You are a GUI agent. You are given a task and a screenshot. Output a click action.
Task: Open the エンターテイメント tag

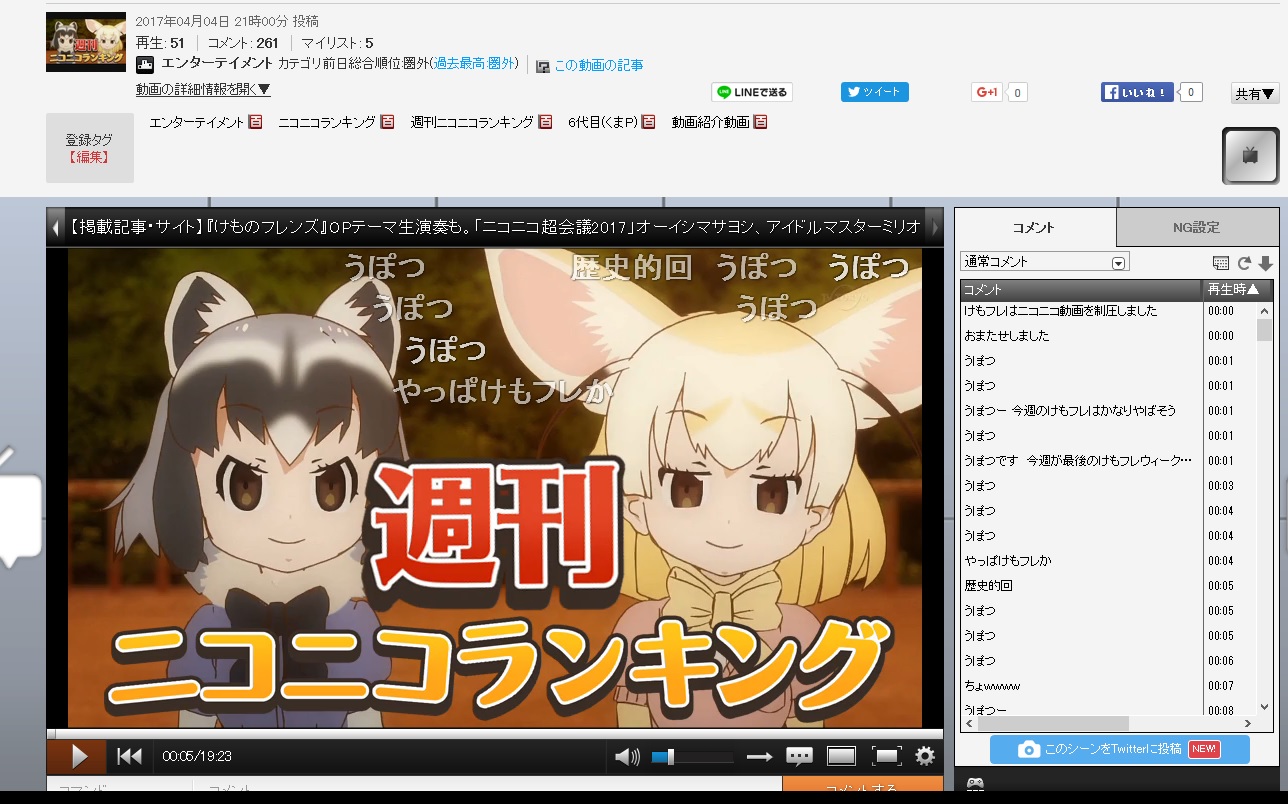click(x=196, y=122)
